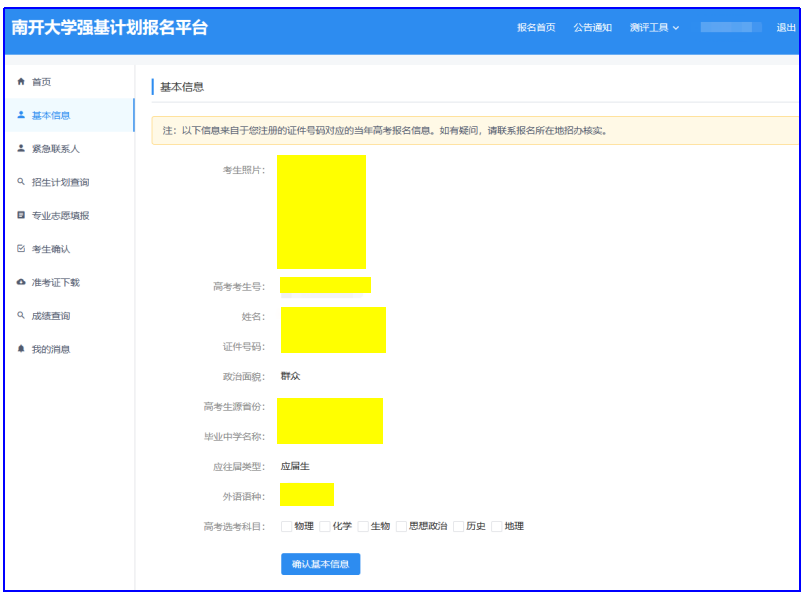Click the 考生照片 photo area
This screenshot has height=597, width=804.
(321, 212)
